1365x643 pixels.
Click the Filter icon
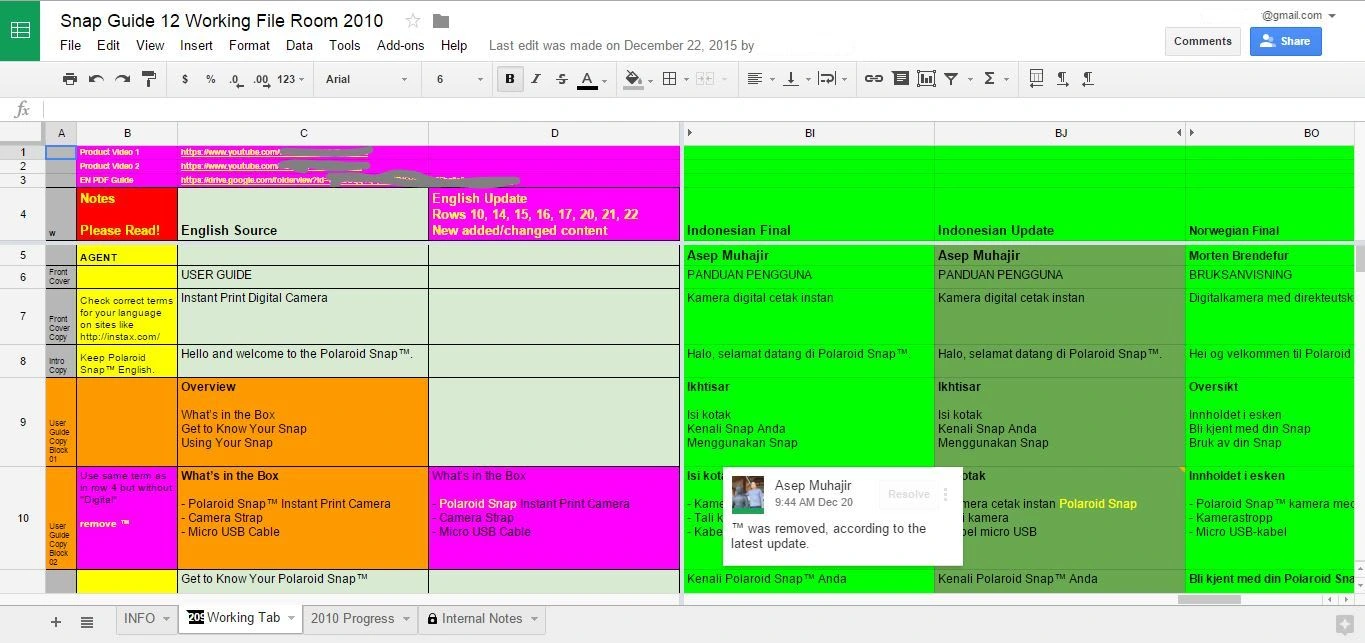pyautogui.click(x=952, y=79)
